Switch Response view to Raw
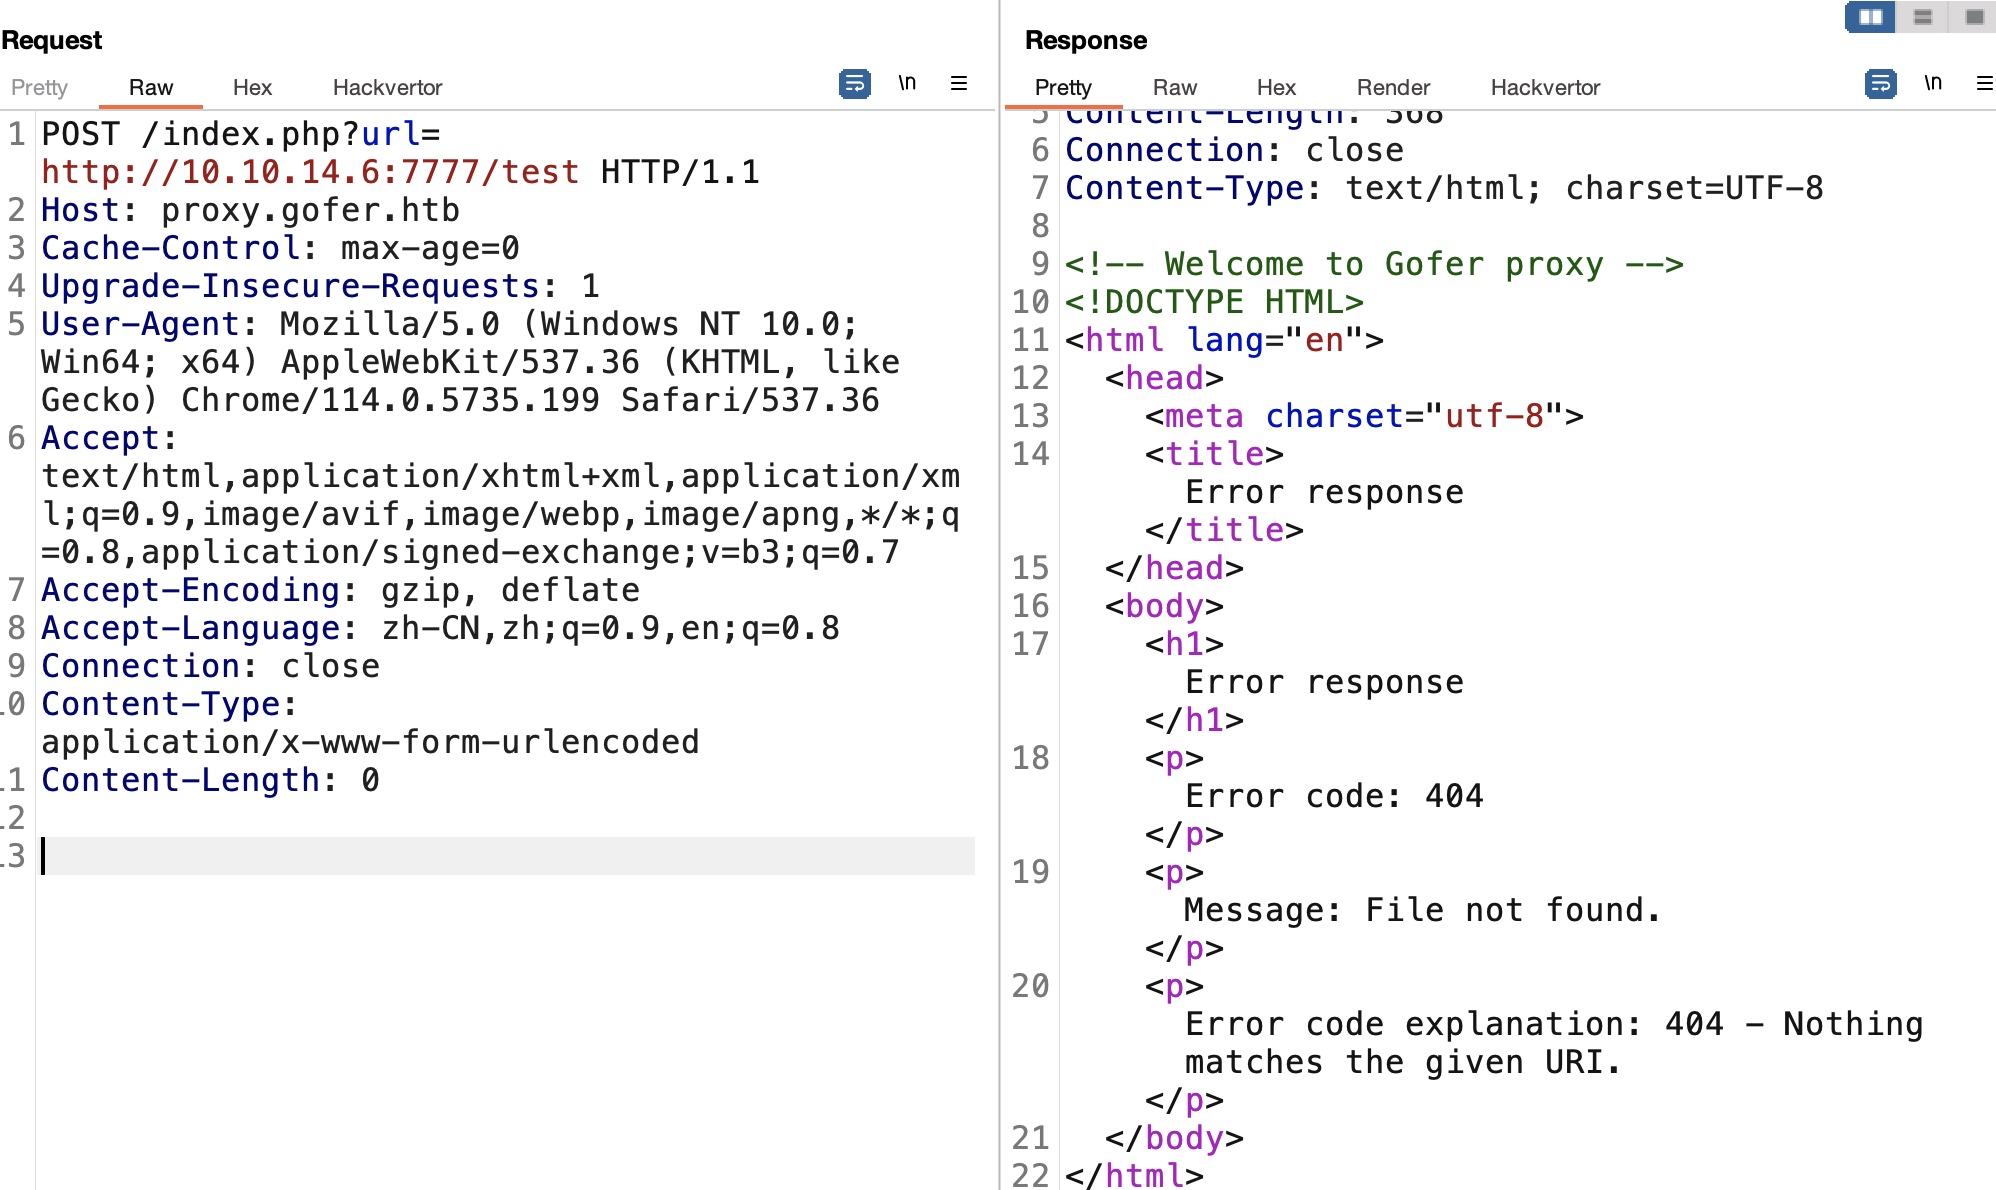1996x1190 pixels. 1174,88
